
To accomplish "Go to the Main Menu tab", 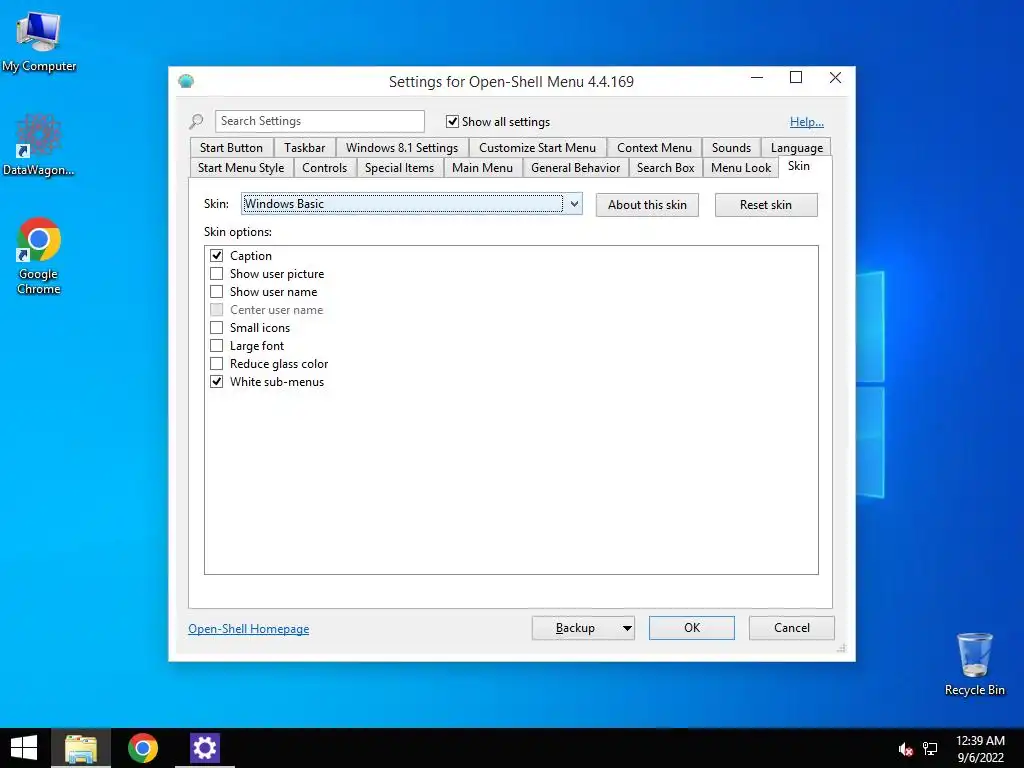I will (x=483, y=168).
